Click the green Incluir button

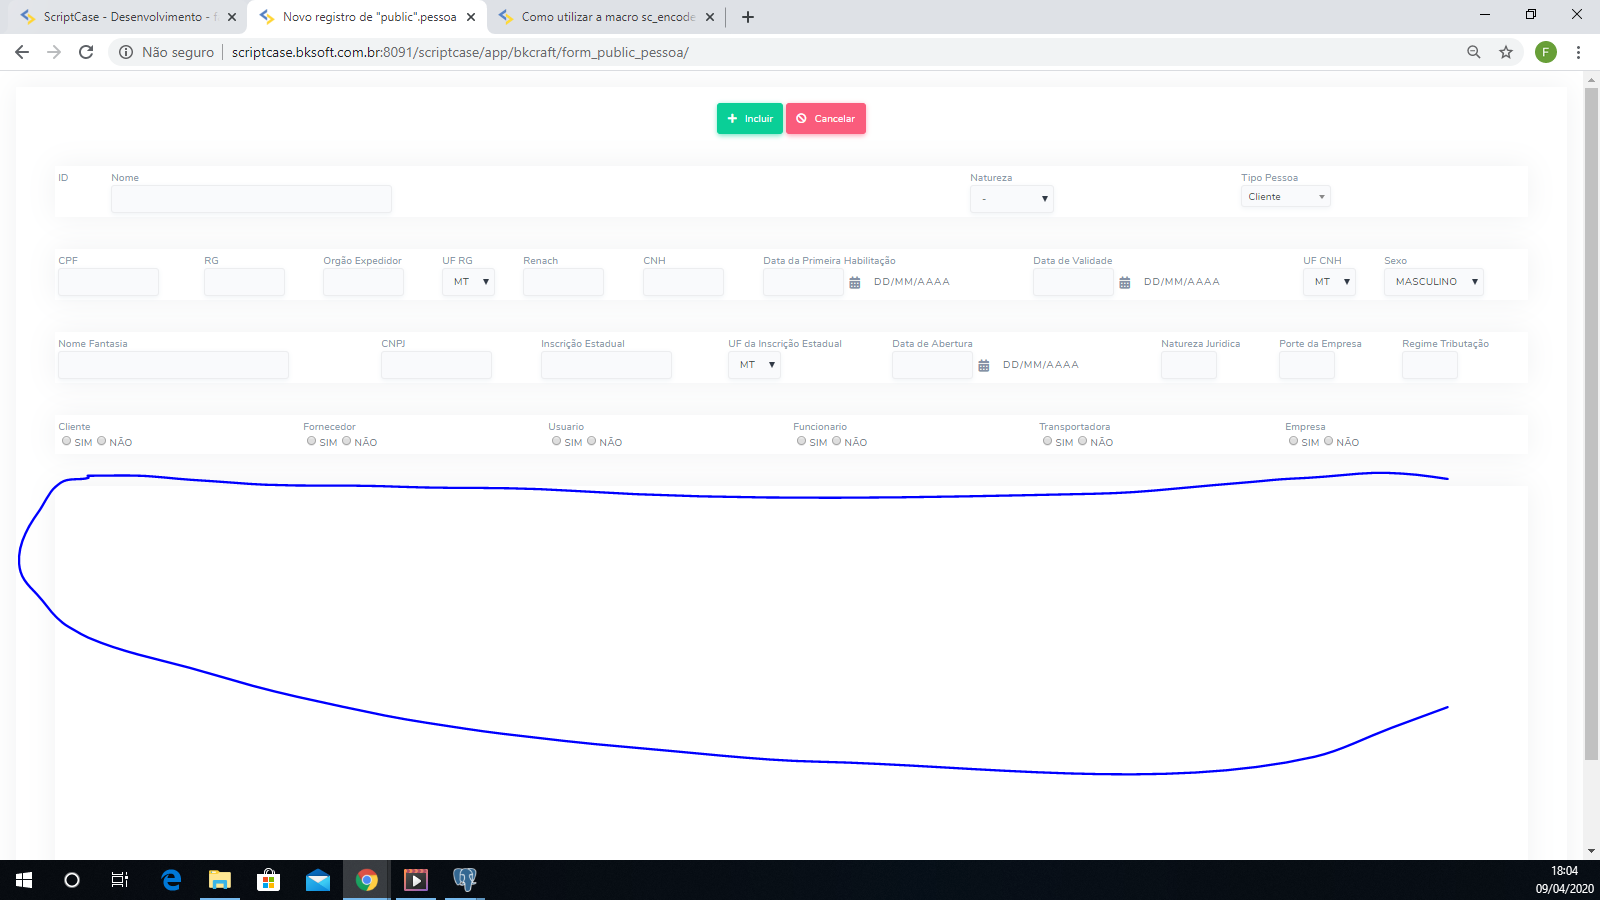(749, 118)
